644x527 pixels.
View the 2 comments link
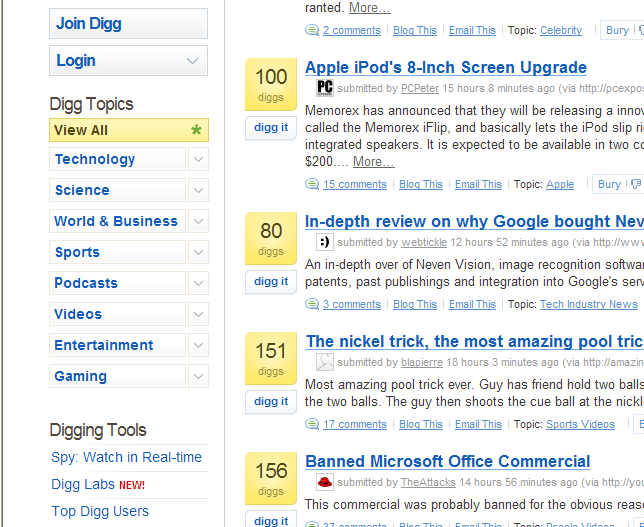pos(352,30)
